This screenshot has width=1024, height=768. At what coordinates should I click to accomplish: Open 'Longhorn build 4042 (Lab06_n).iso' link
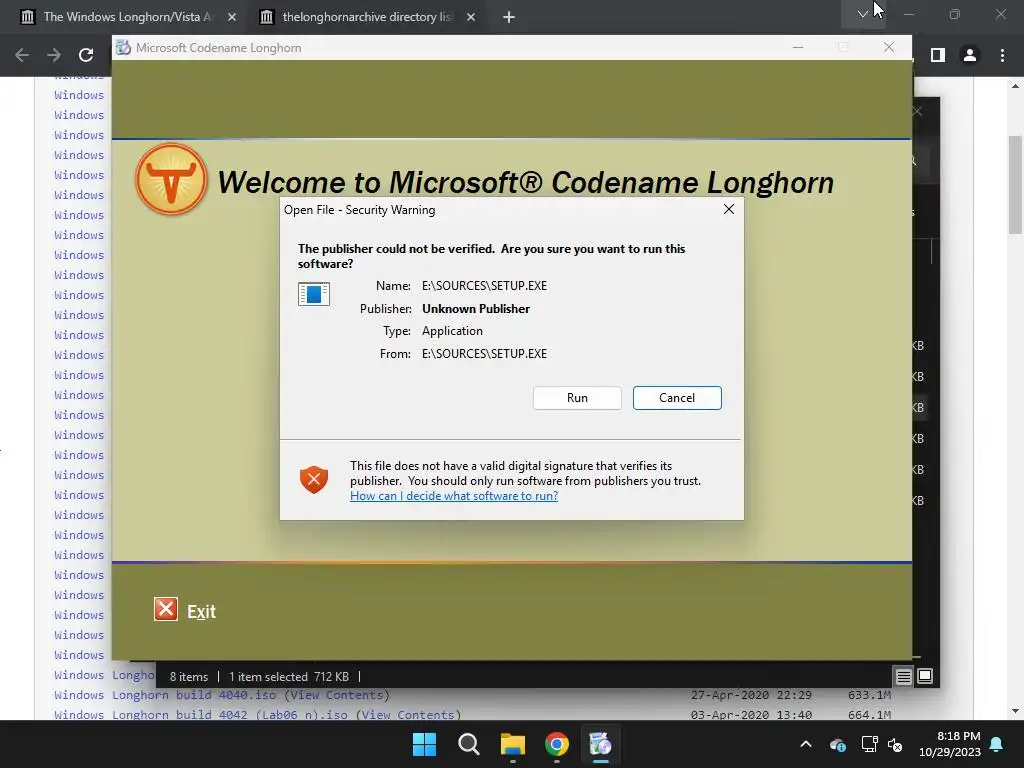tap(200, 714)
